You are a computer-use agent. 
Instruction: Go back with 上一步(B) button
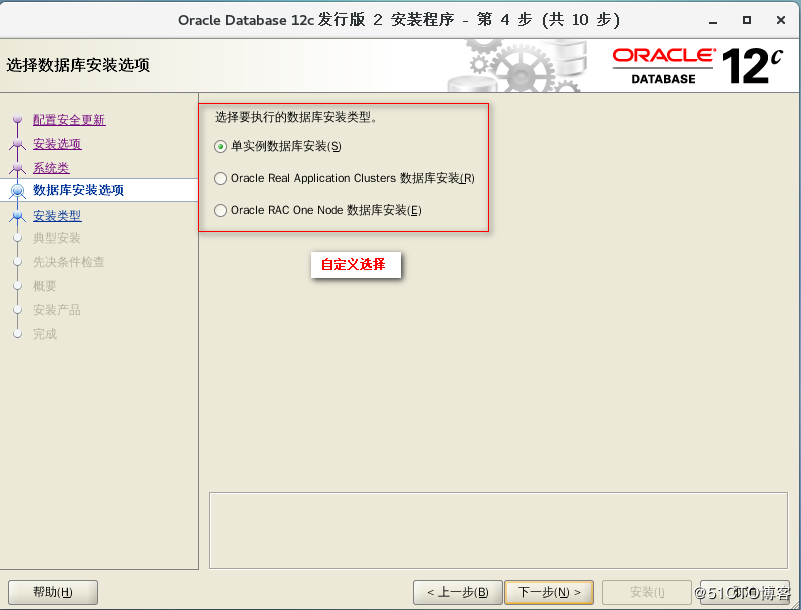click(458, 592)
